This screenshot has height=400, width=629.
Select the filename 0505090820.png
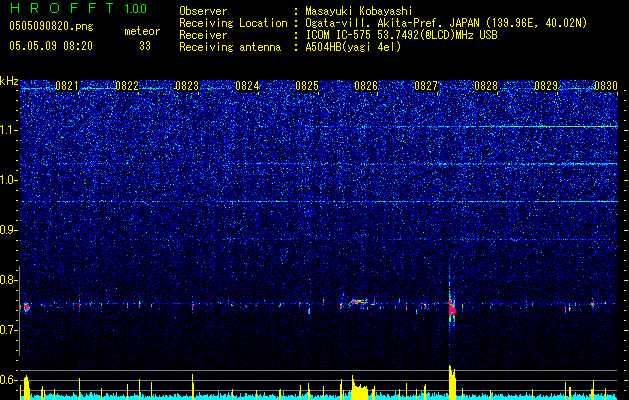(x=51, y=26)
